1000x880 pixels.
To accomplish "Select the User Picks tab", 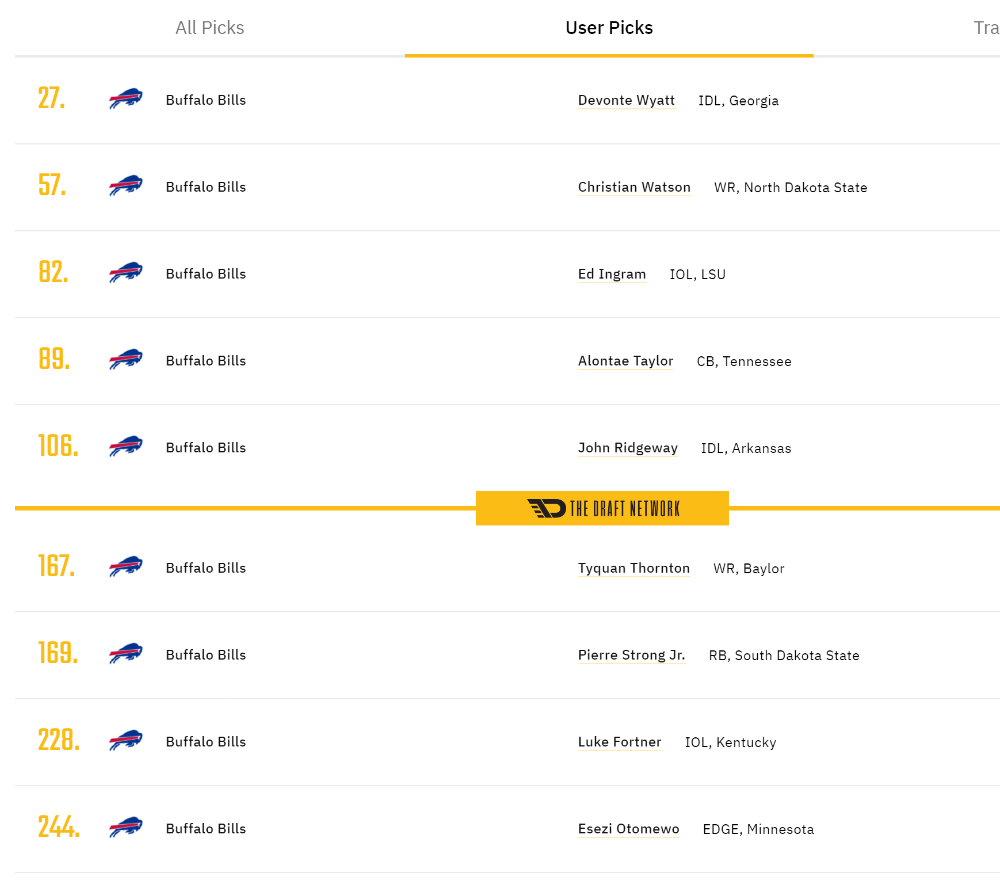I will (x=609, y=27).
